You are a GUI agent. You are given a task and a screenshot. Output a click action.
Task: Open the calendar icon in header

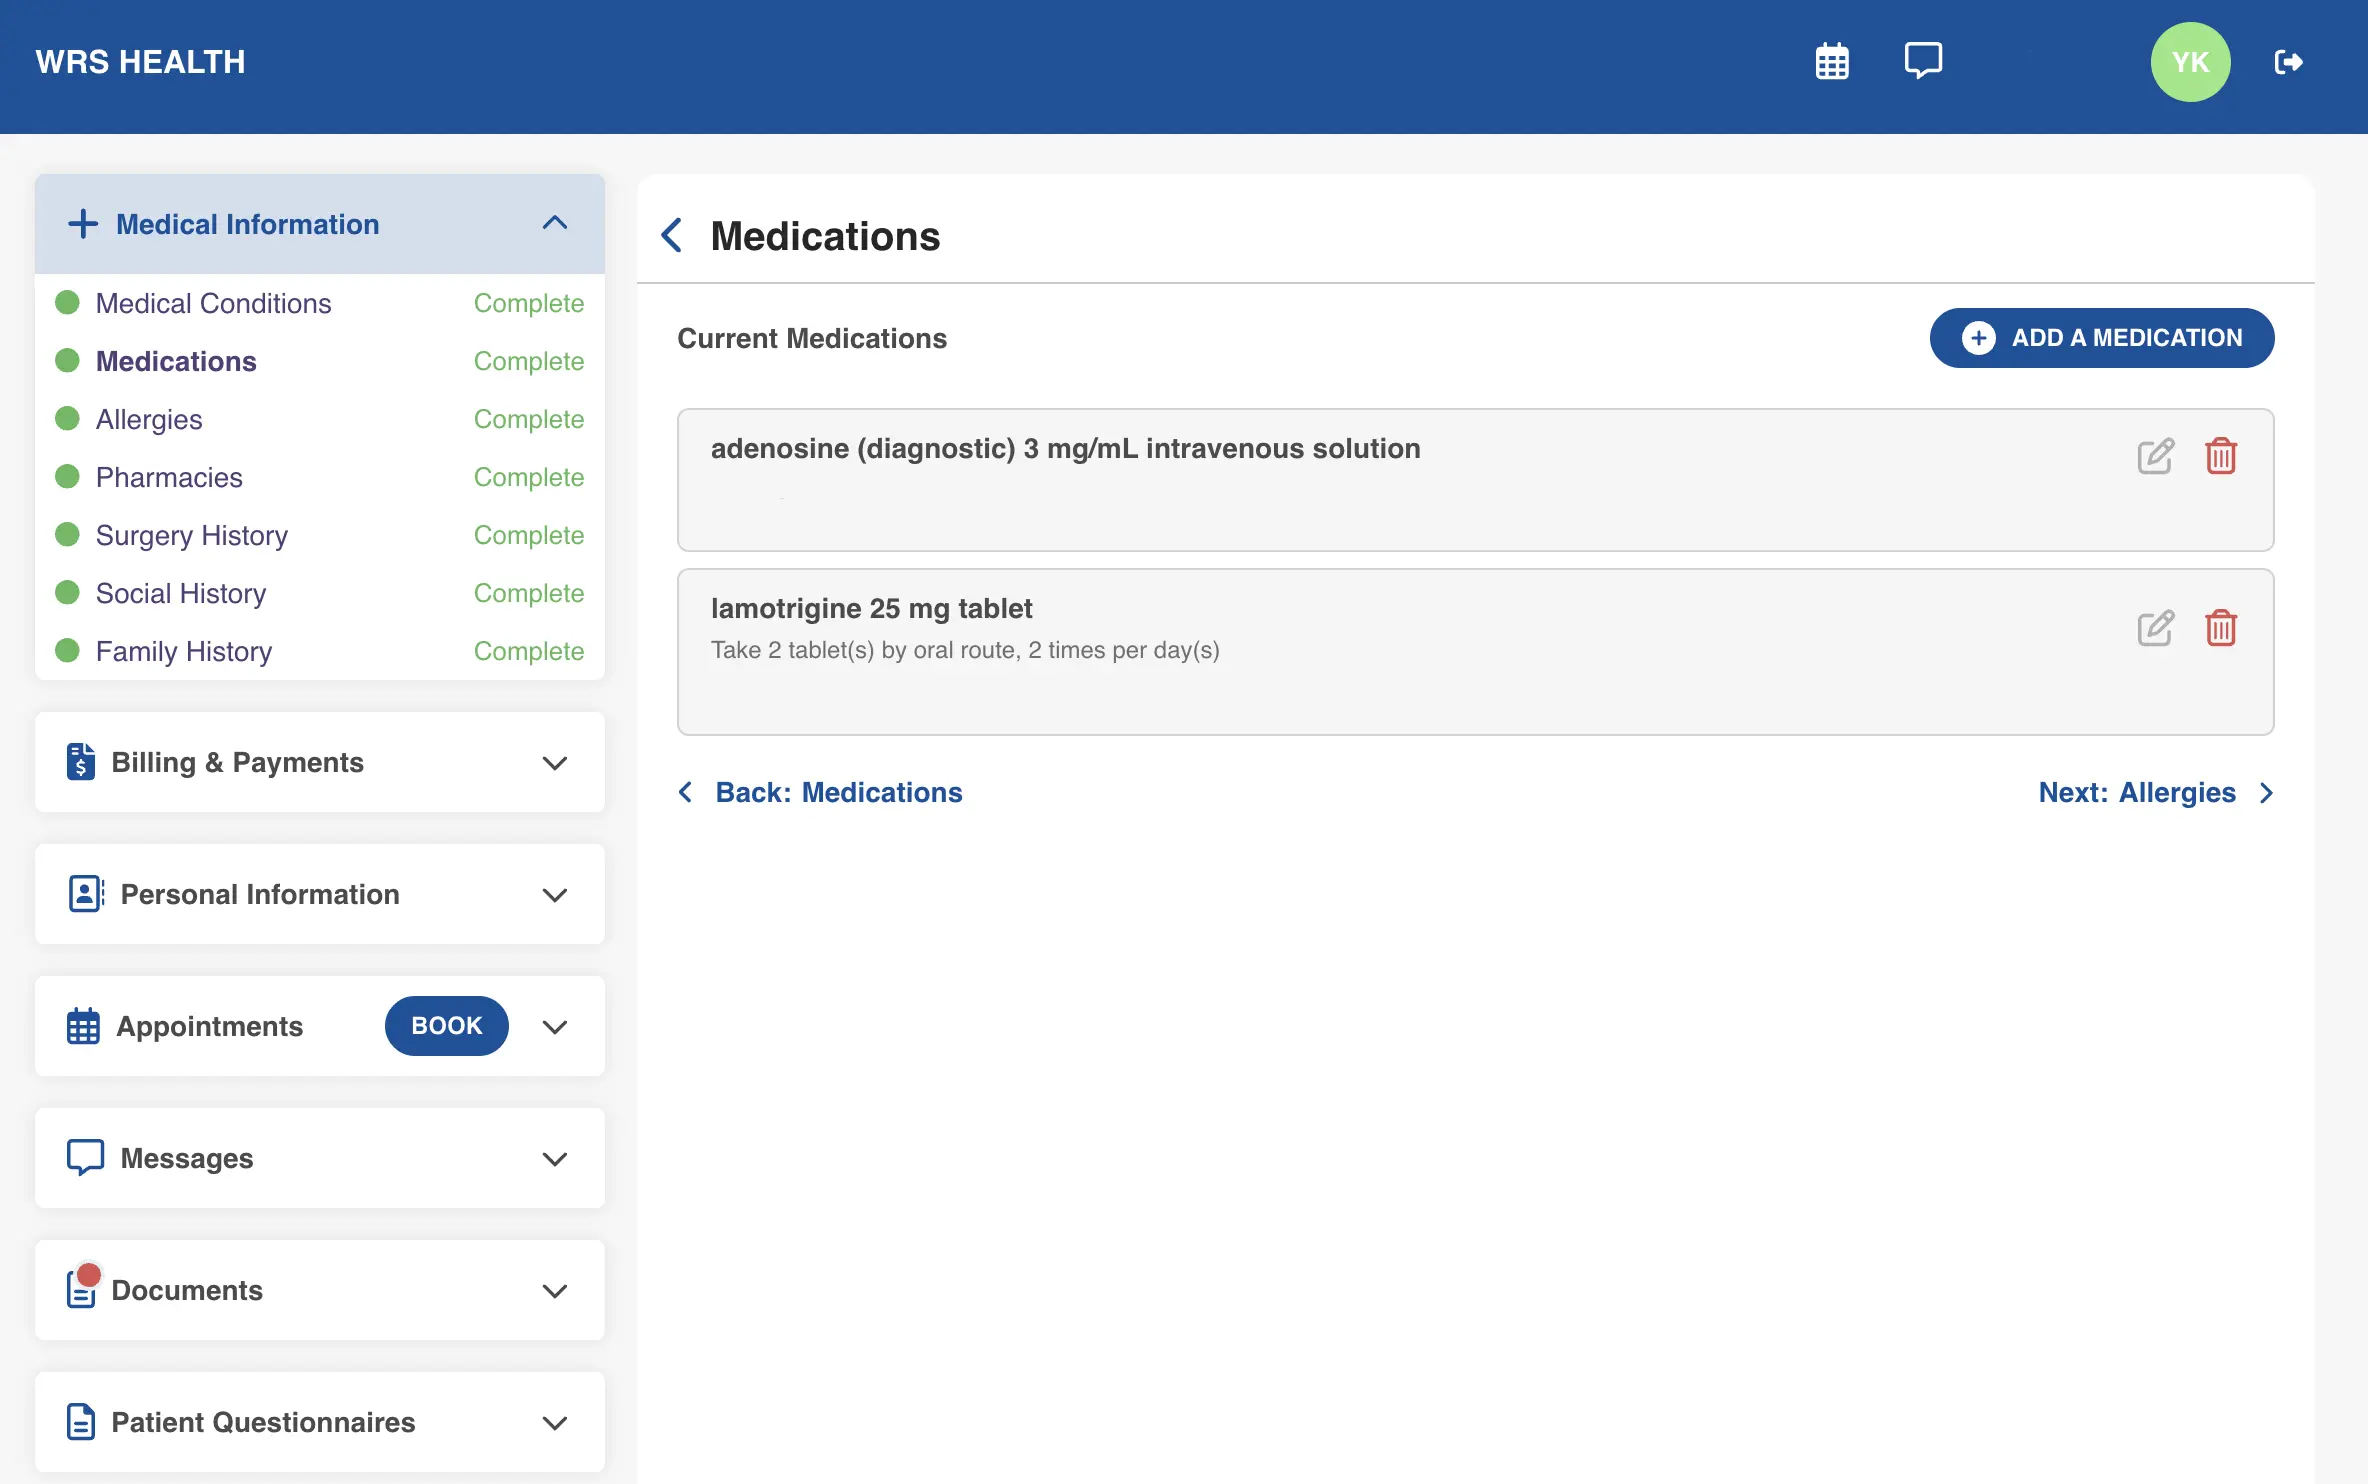point(1832,62)
